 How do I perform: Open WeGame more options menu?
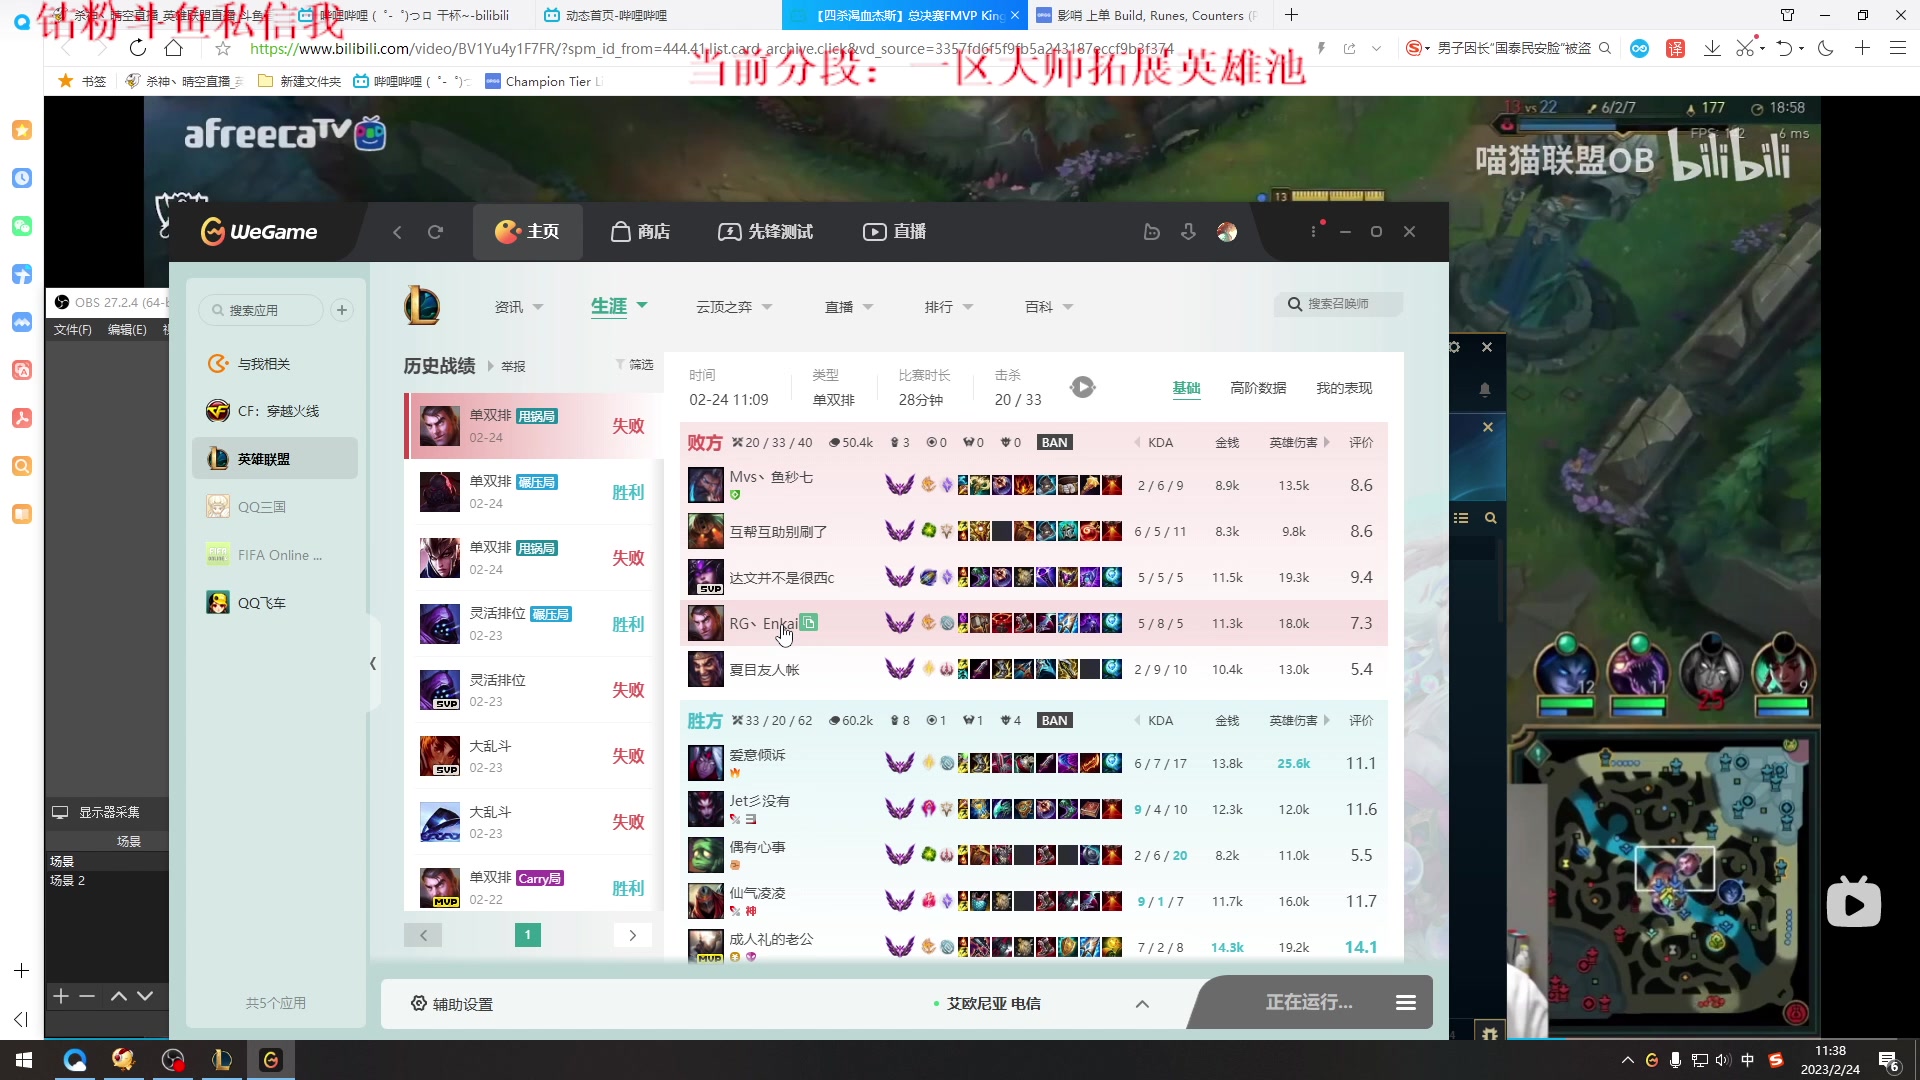1314,232
